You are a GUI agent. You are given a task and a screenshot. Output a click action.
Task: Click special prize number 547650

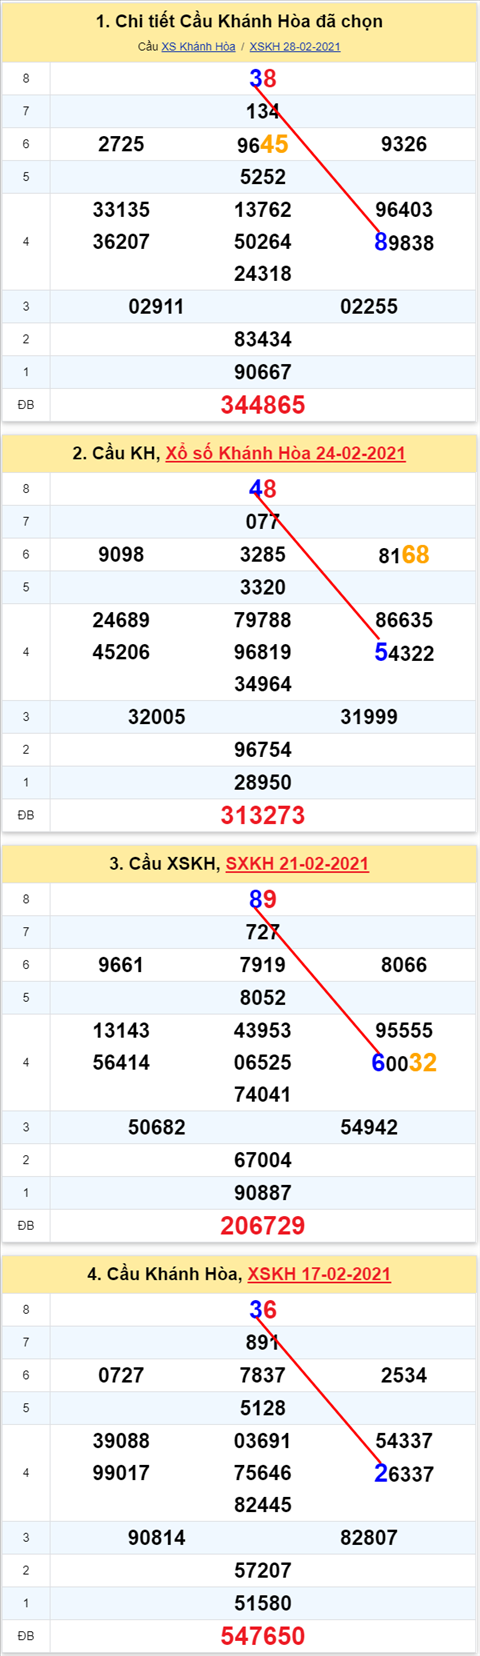click(263, 1635)
